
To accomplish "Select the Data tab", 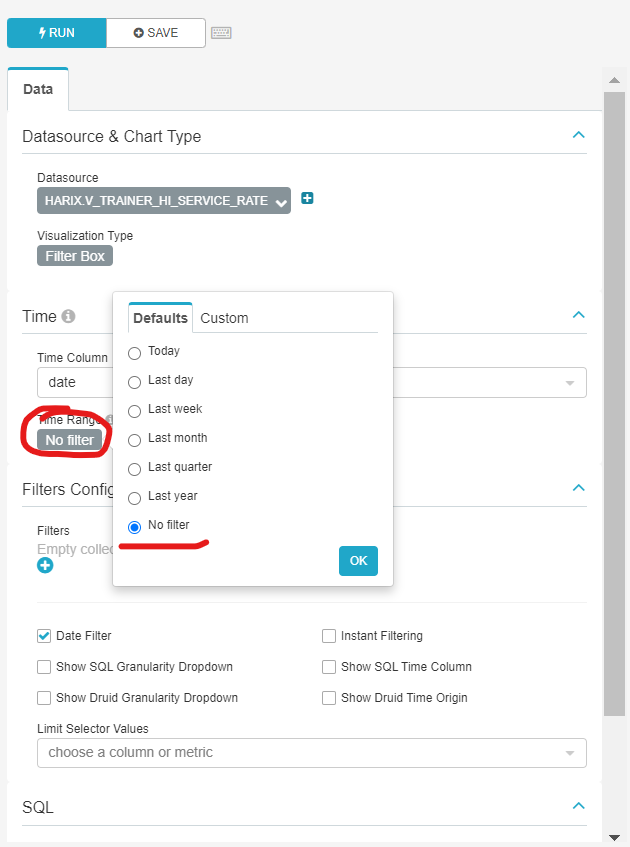I will pyautogui.click(x=38, y=89).
